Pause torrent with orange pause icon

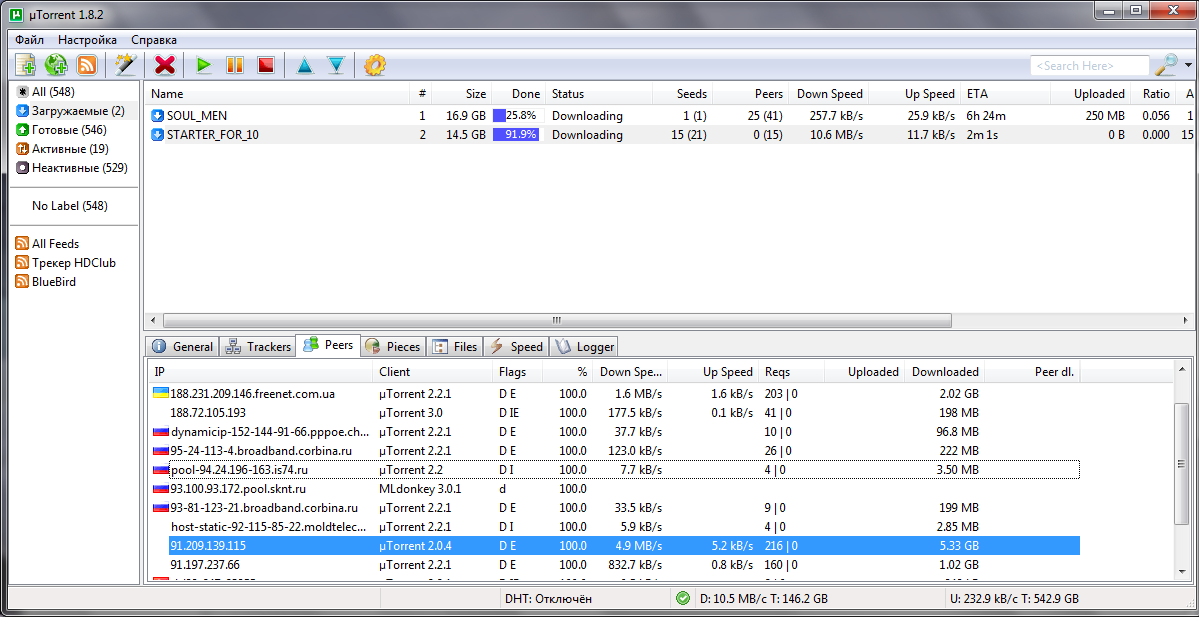(235, 65)
